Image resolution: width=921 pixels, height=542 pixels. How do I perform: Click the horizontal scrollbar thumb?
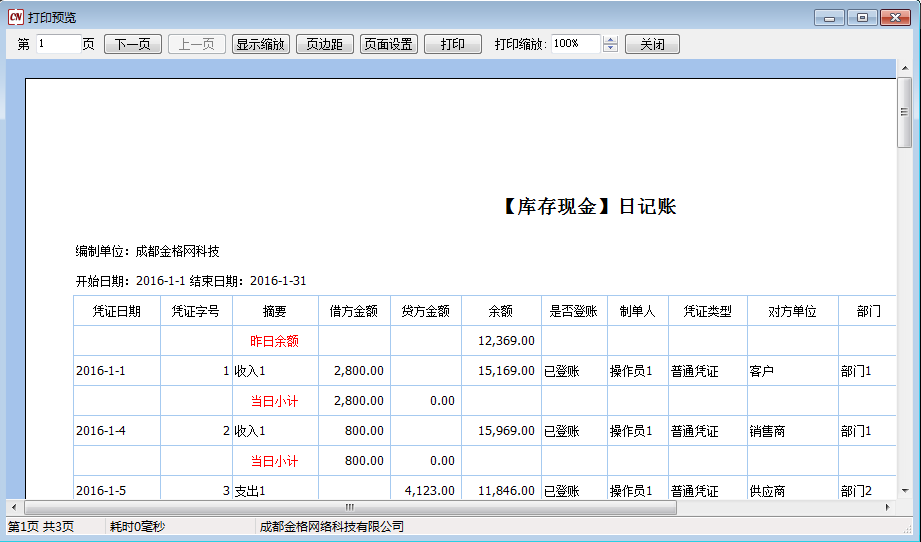pos(350,507)
